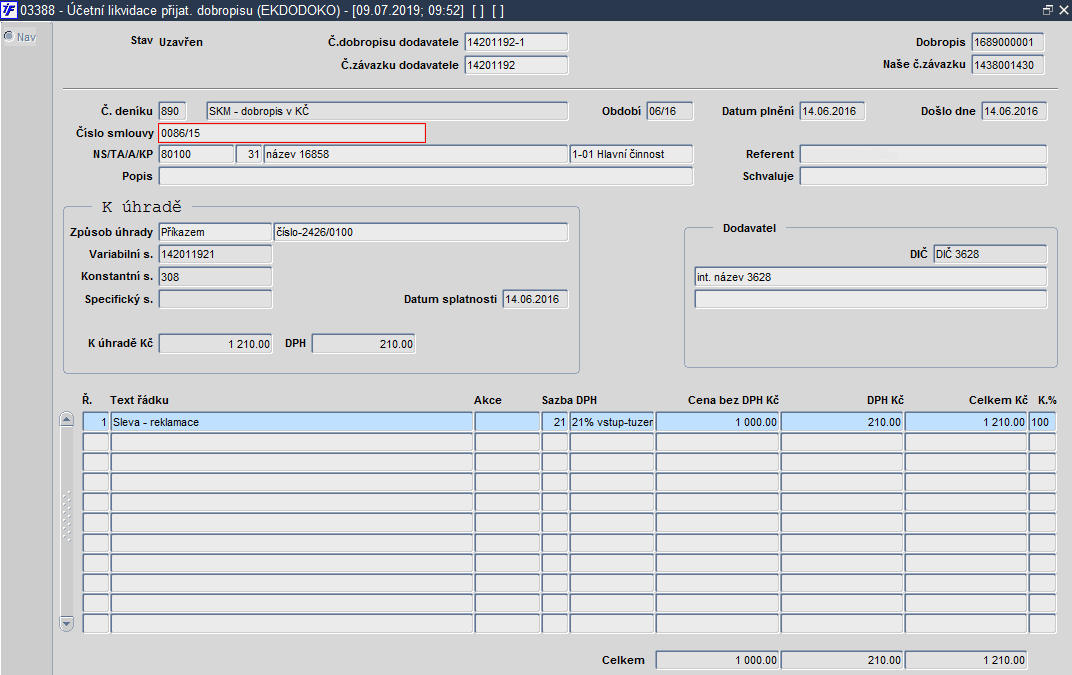Click the Akce cell in row 1

[507, 422]
